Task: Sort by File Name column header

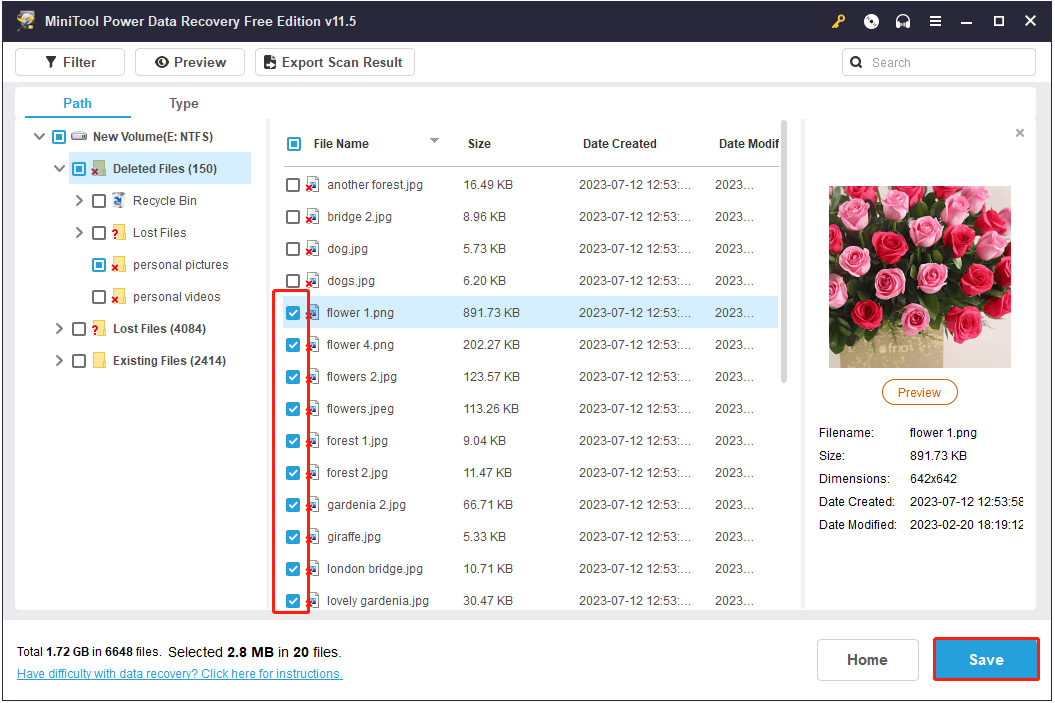Action: coord(341,144)
